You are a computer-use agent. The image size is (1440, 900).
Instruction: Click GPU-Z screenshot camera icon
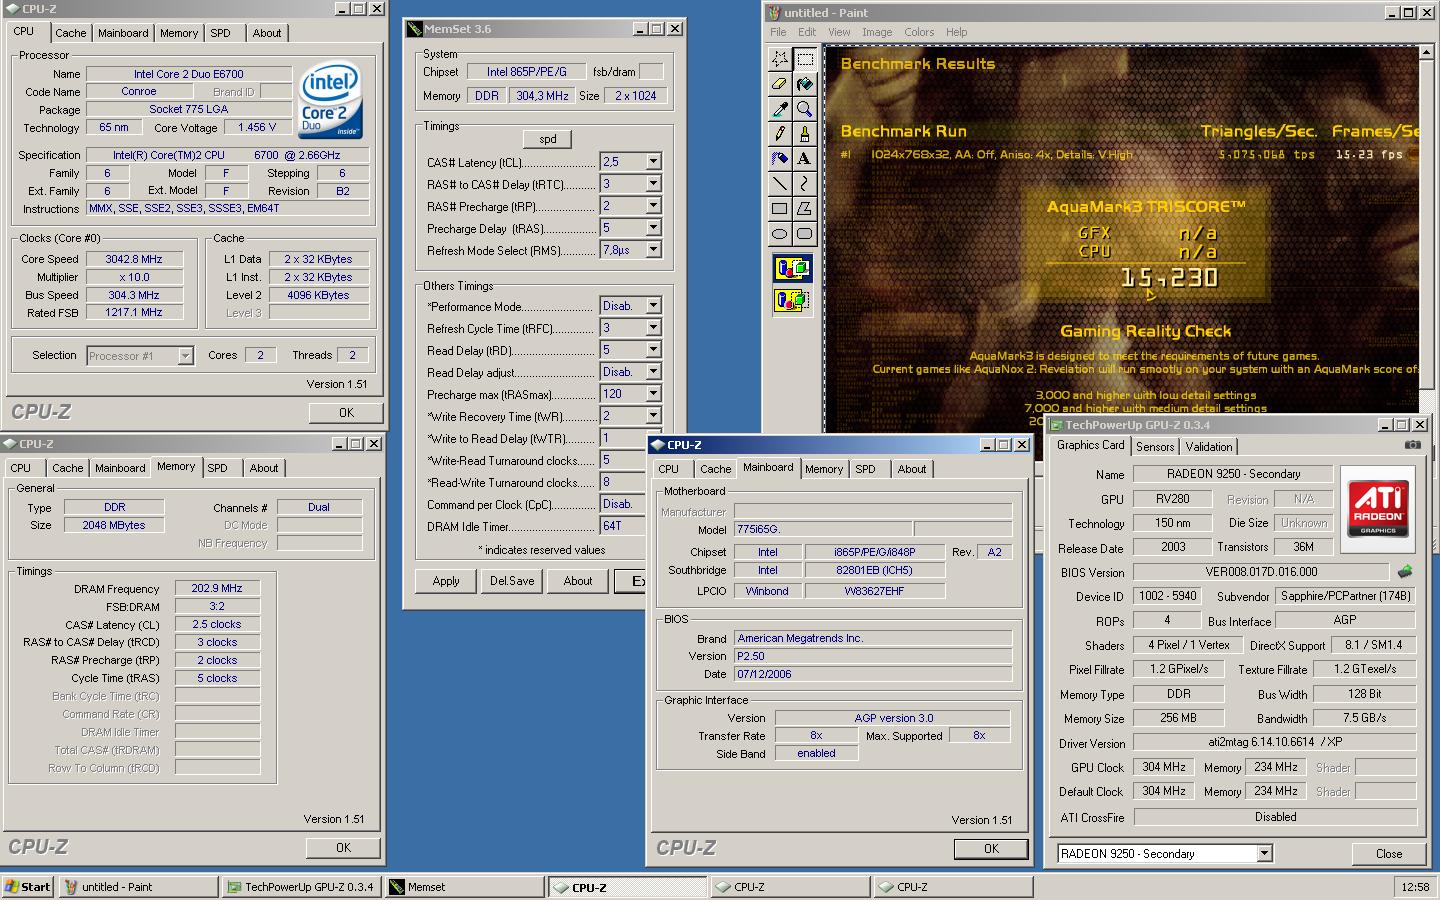(x=1412, y=445)
